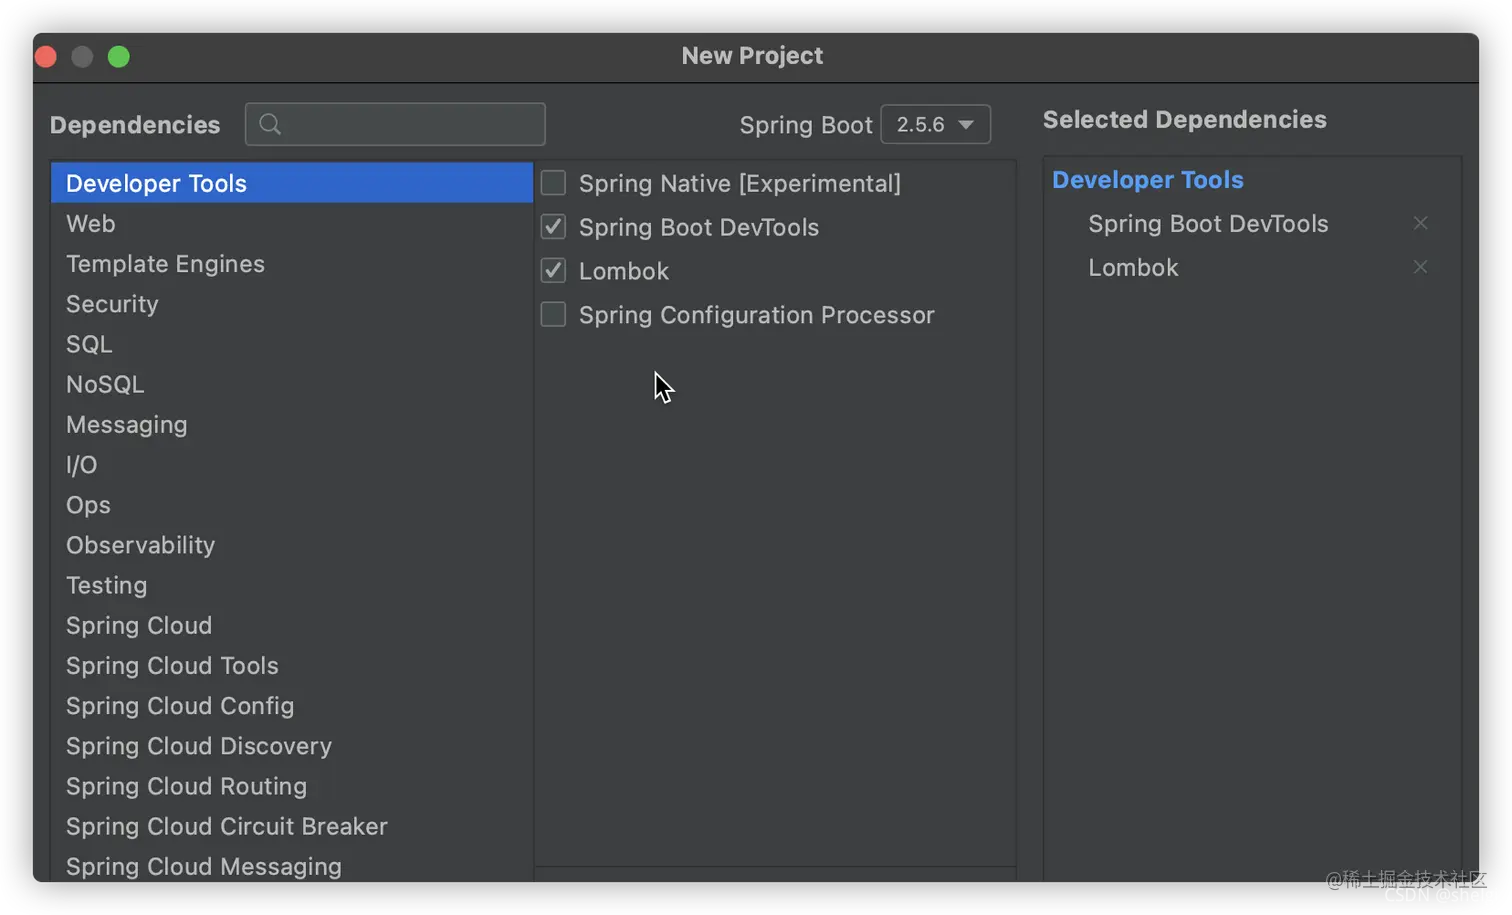
Task: Click the search magnifier icon
Action: click(x=270, y=124)
